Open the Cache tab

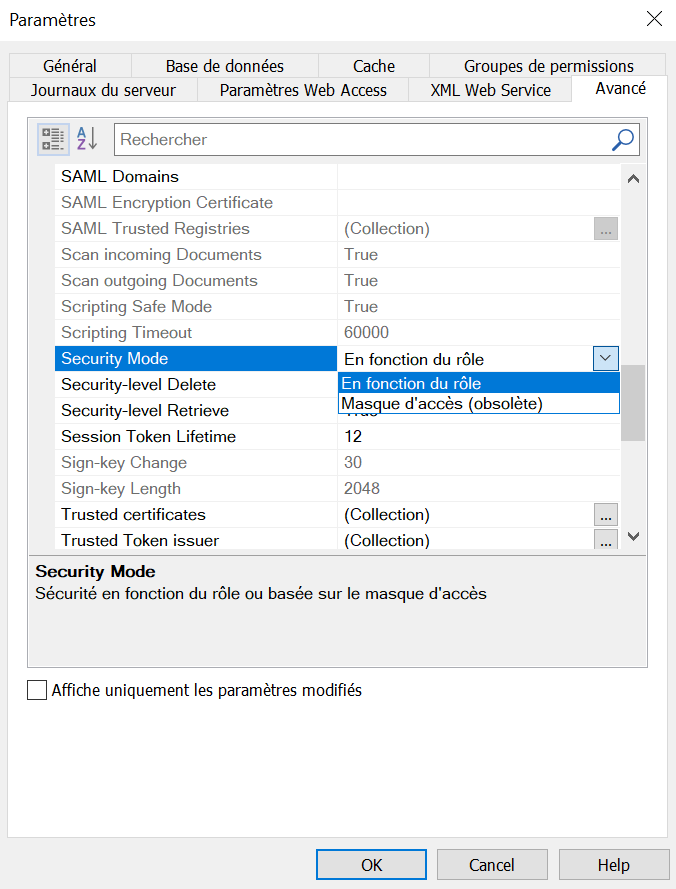tap(373, 65)
